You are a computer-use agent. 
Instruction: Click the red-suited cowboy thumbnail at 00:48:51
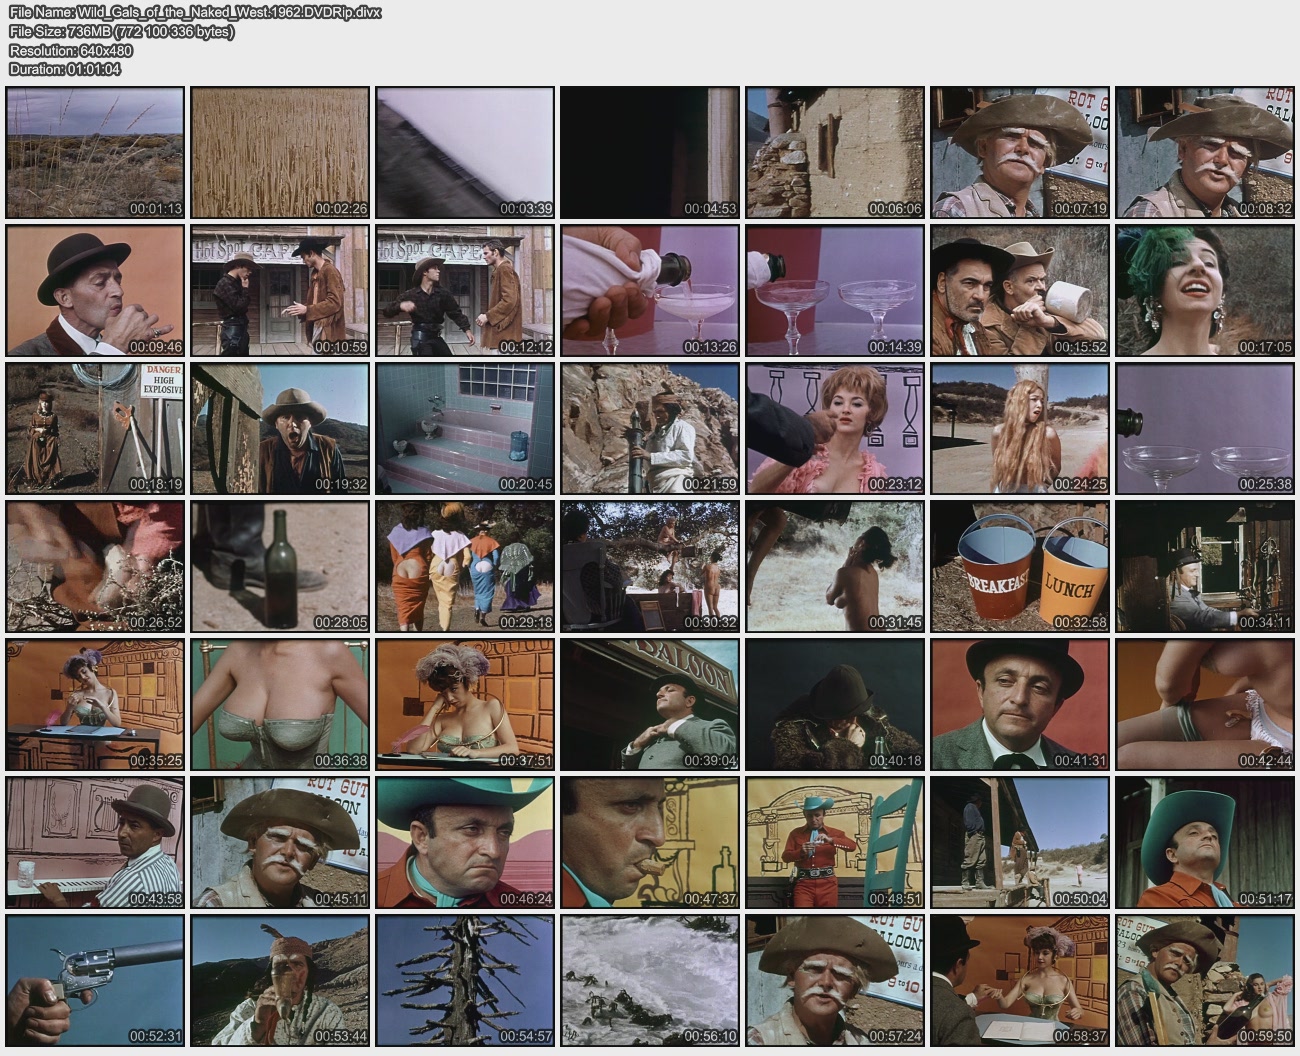click(x=835, y=843)
